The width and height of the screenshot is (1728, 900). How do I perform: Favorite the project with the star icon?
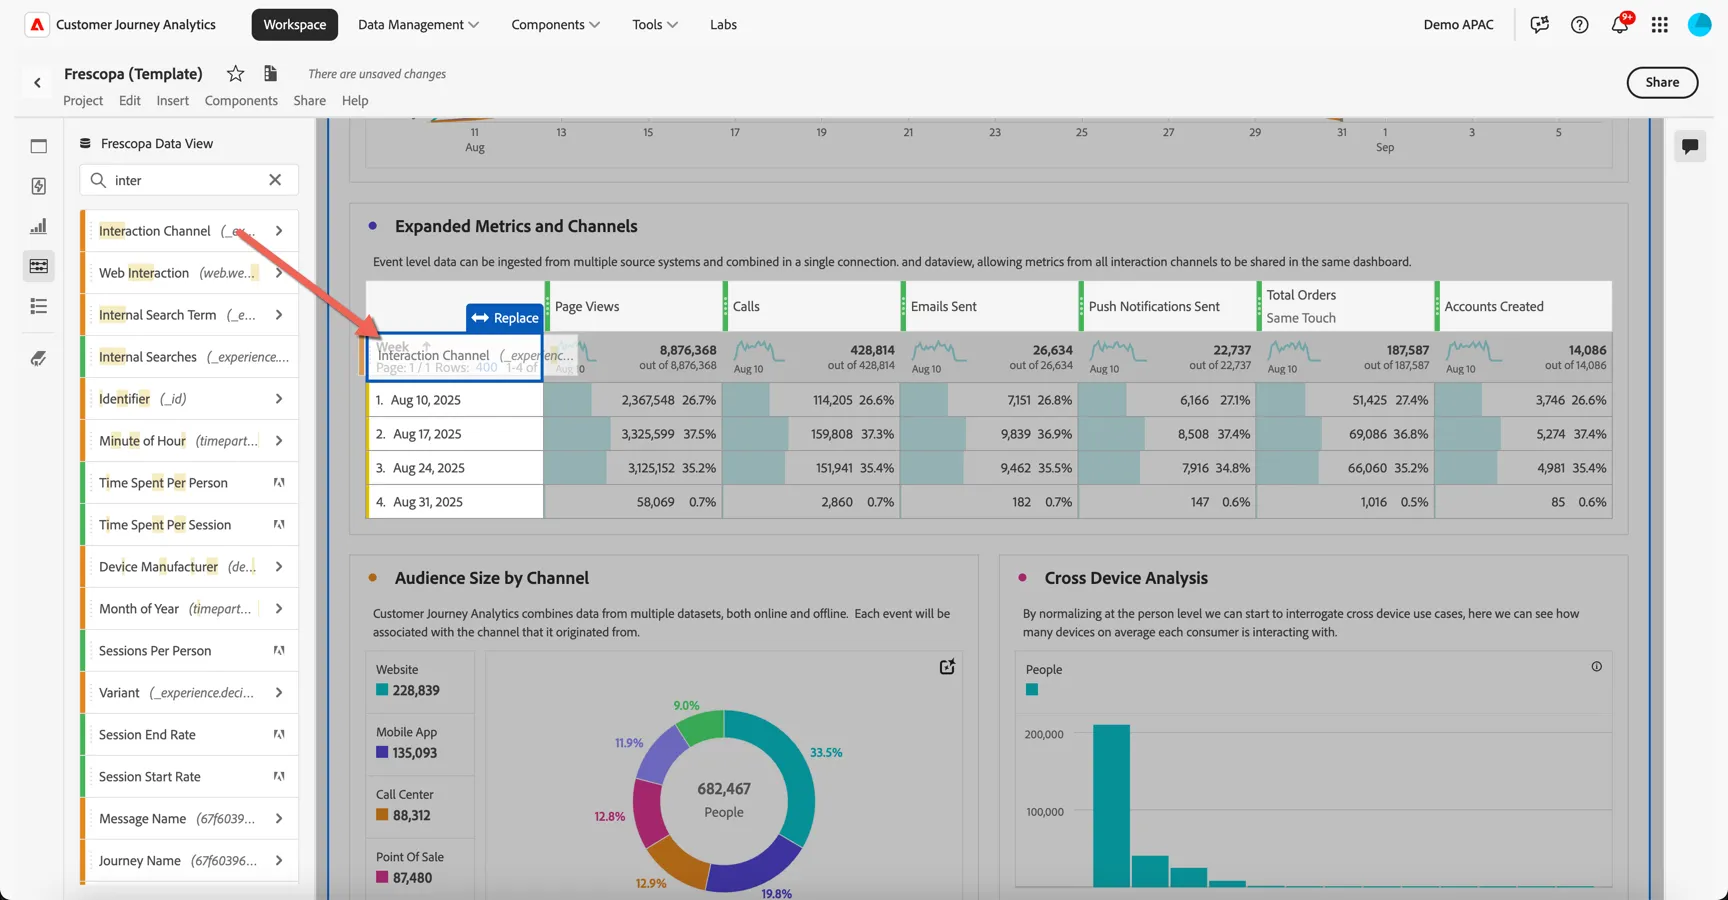click(x=235, y=73)
